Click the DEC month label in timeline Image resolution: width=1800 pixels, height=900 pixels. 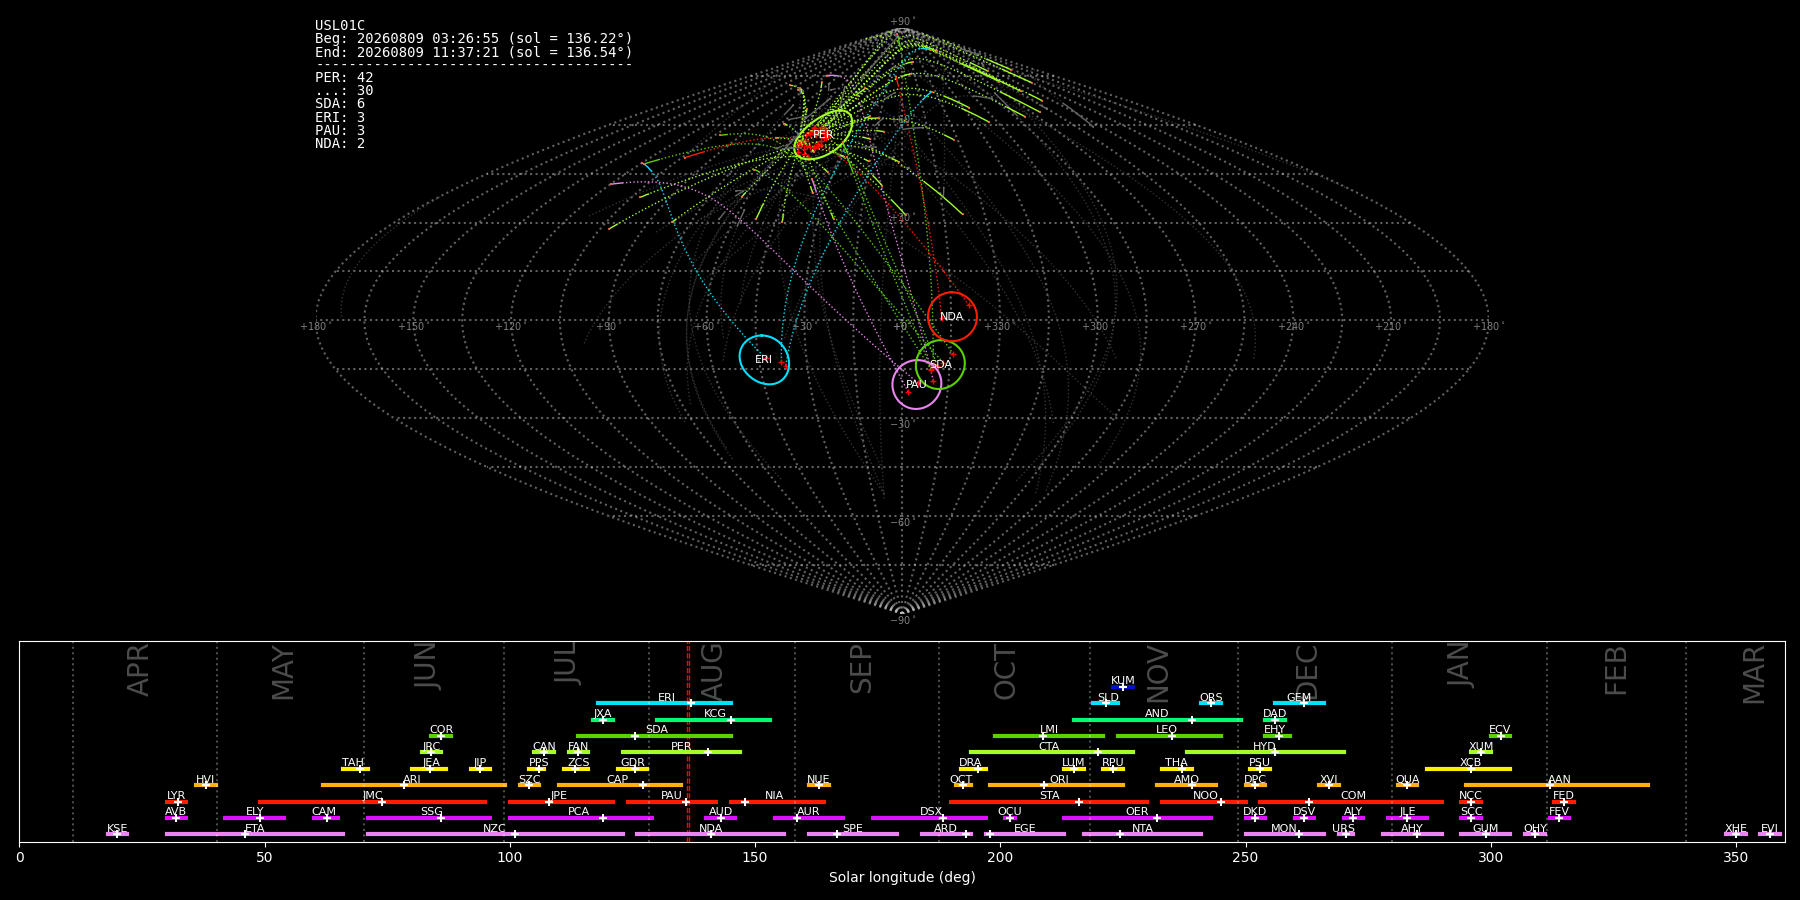coord(1307,672)
